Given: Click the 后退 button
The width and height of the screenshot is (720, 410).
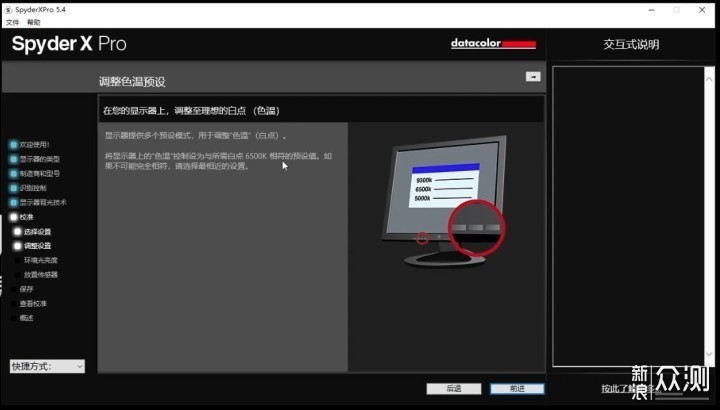Looking at the screenshot, I should (x=454, y=388).
